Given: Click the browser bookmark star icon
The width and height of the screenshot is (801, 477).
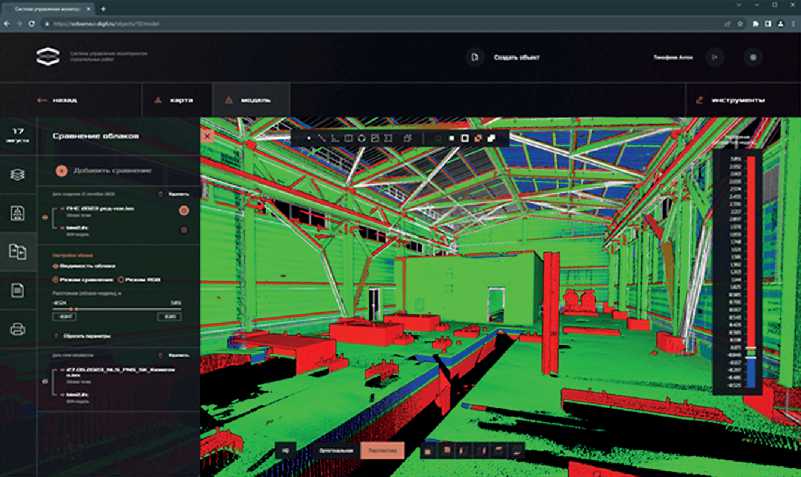Looking at the screenshot, I should click(739, 23).
